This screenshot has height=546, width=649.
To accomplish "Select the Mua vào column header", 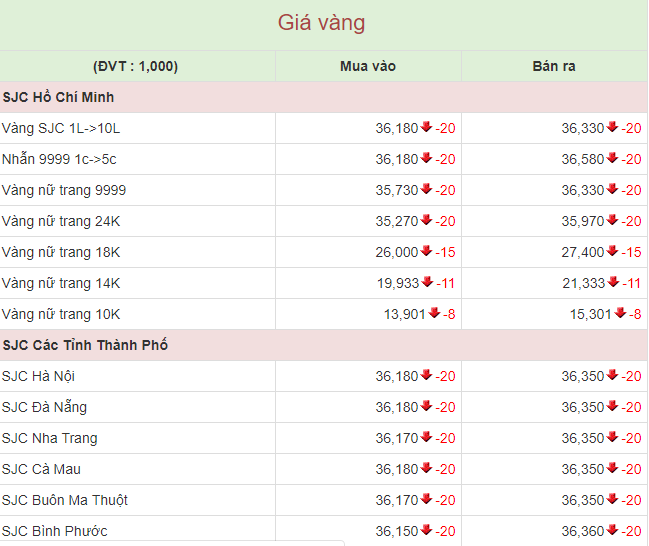I will point(368,66).
